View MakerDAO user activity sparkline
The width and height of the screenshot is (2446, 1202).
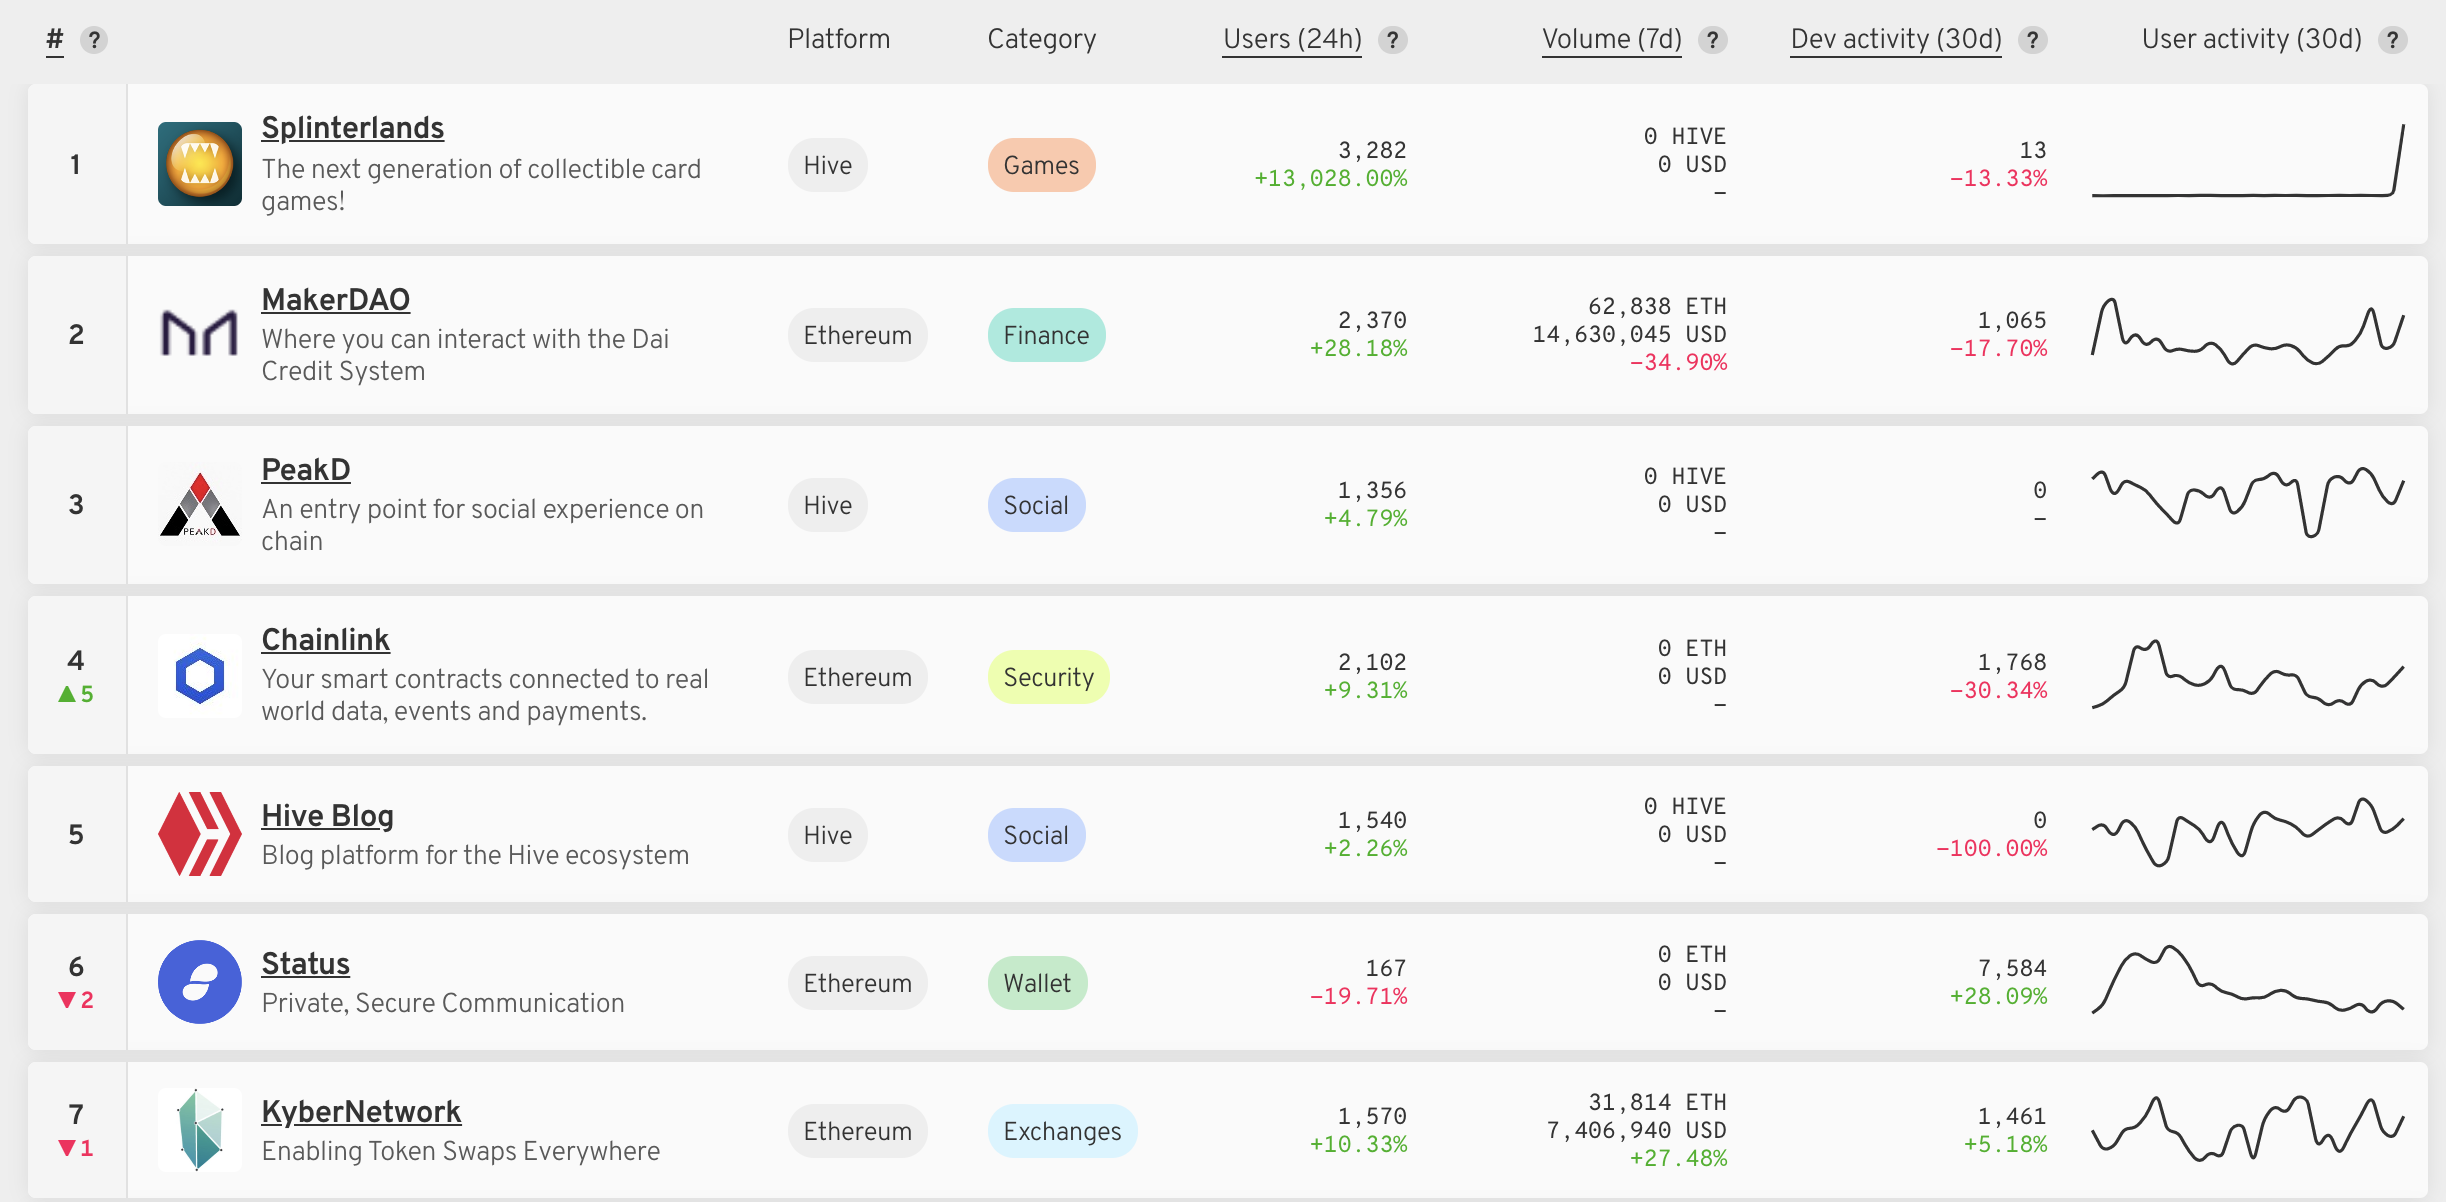2248,332
